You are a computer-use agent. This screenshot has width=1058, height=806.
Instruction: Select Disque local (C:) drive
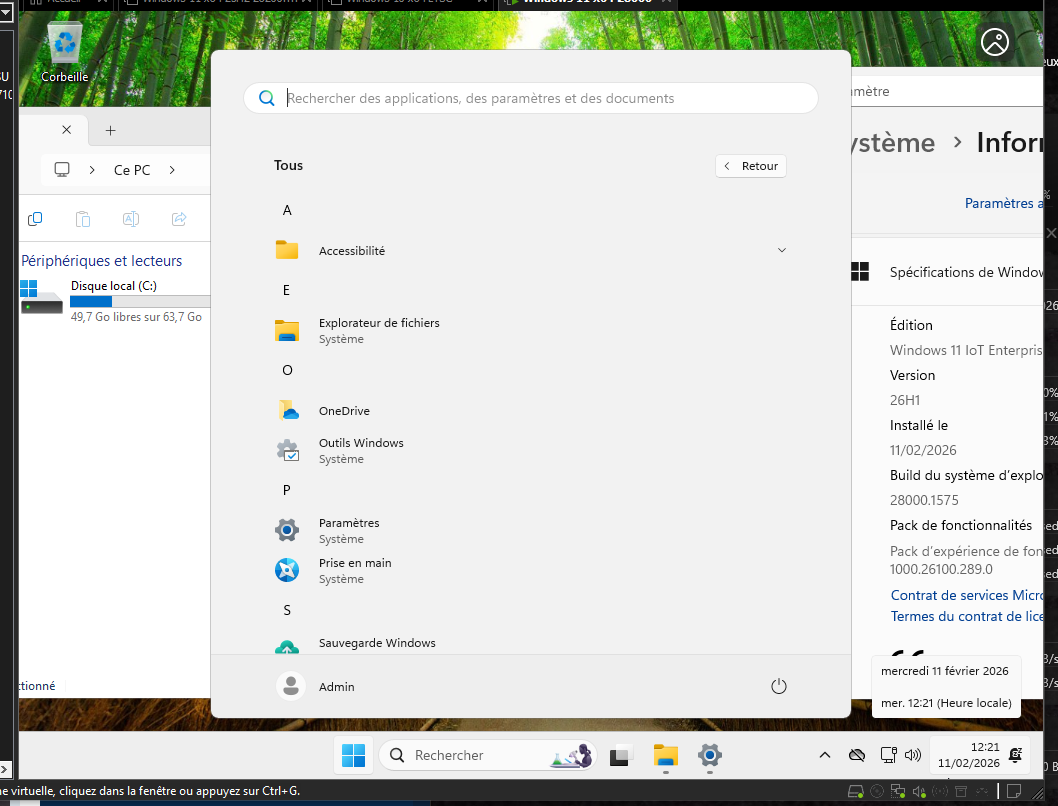click(x=113, y=286)
